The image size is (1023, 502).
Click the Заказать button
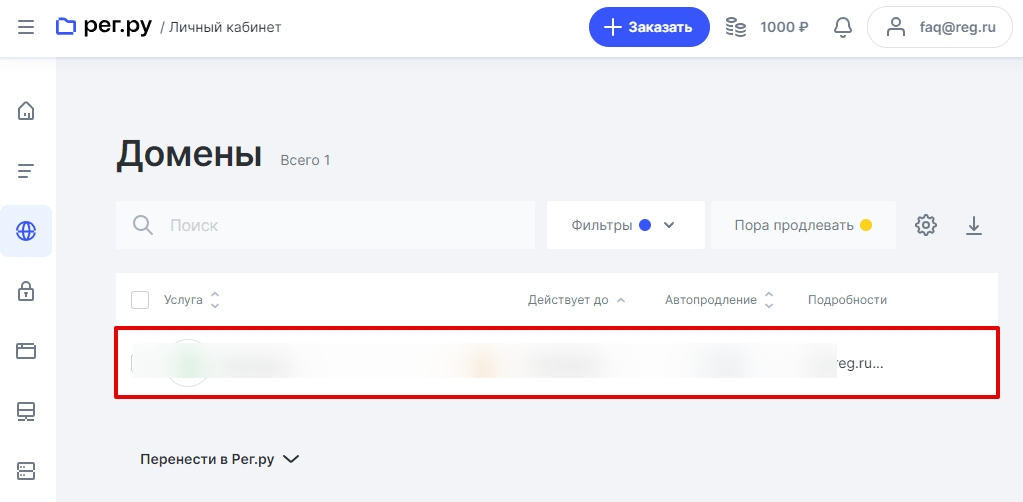649,27
